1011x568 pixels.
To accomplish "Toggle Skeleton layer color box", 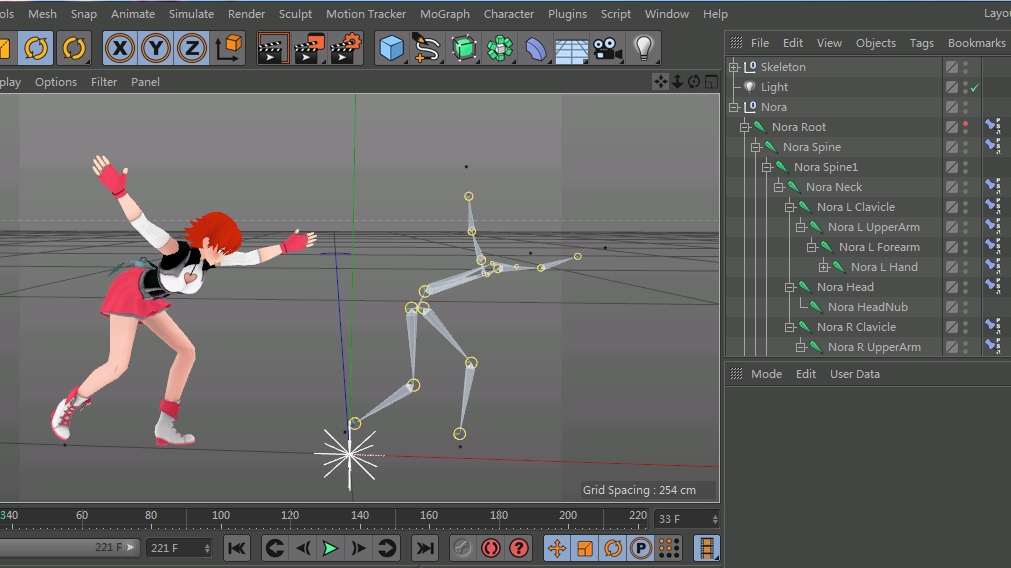I will pos(952,66).
